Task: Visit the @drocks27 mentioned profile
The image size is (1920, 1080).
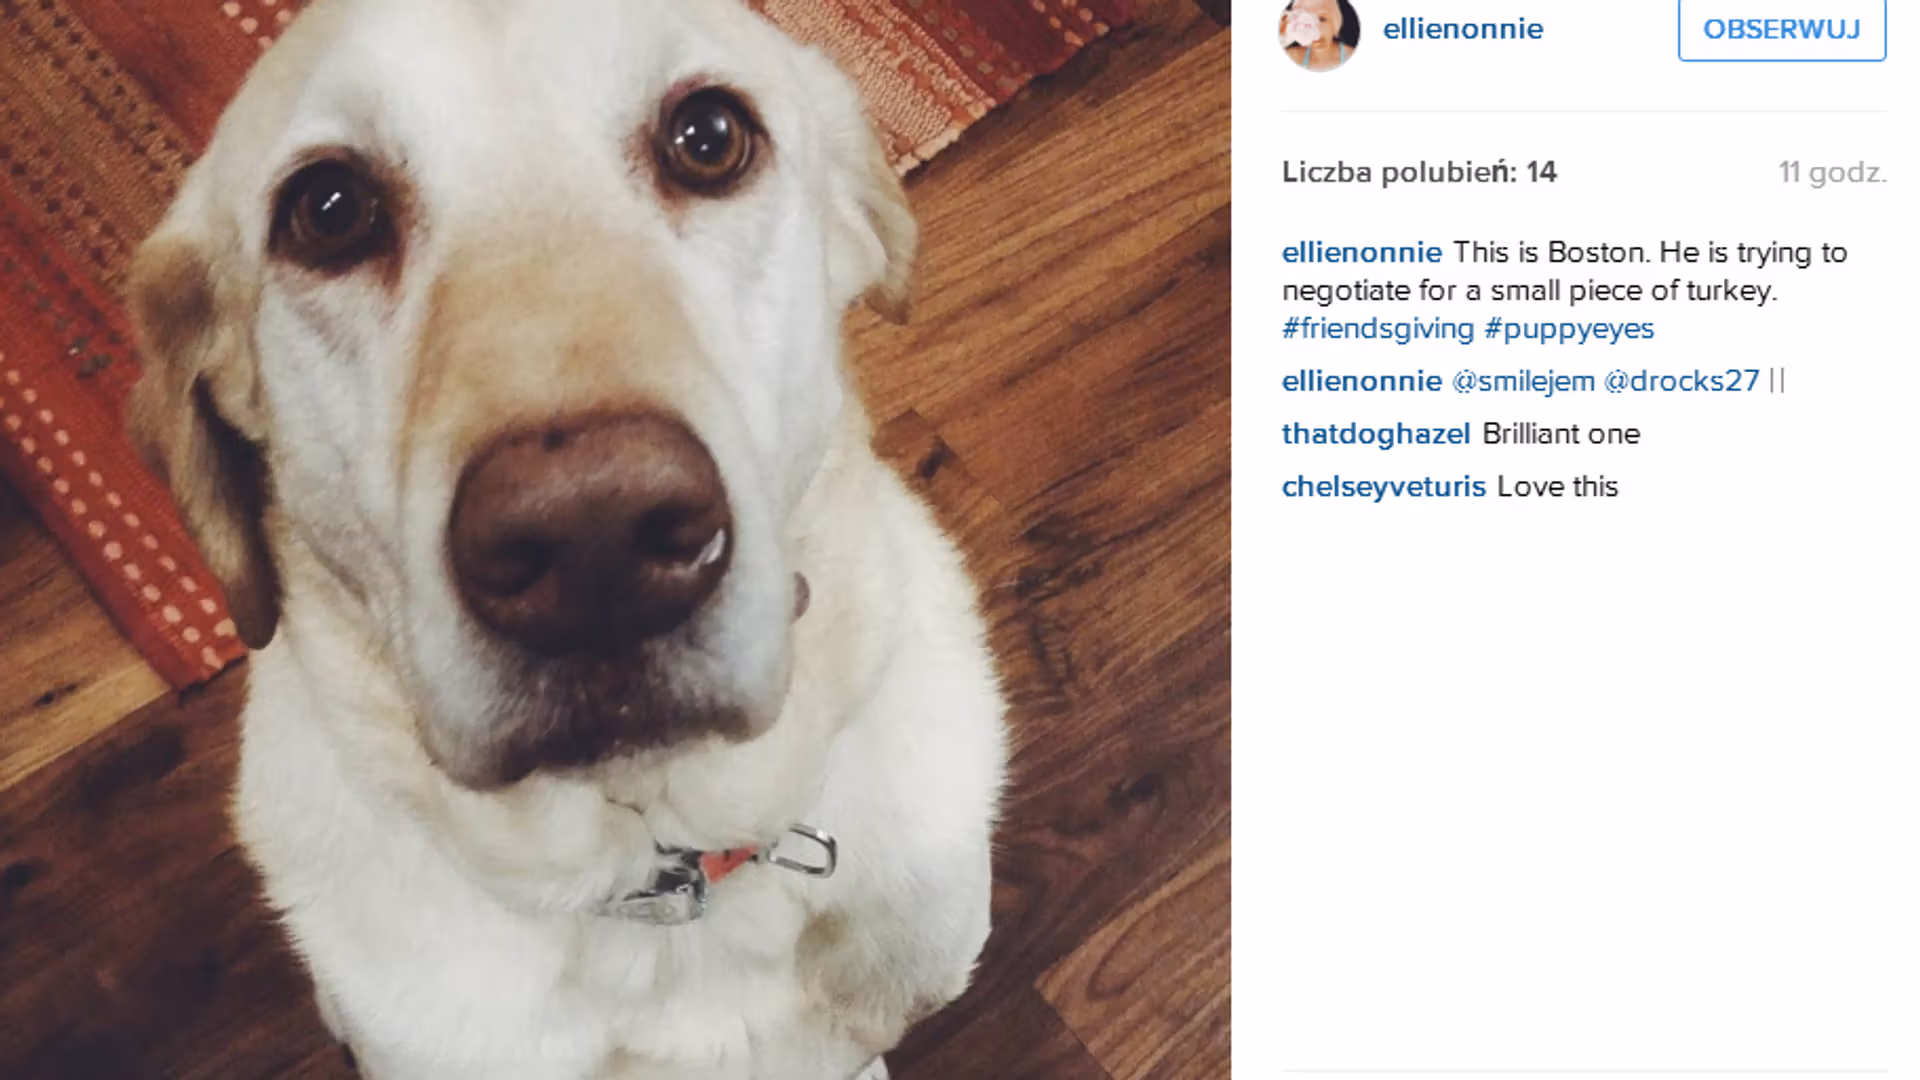Action: (1681, 381)
